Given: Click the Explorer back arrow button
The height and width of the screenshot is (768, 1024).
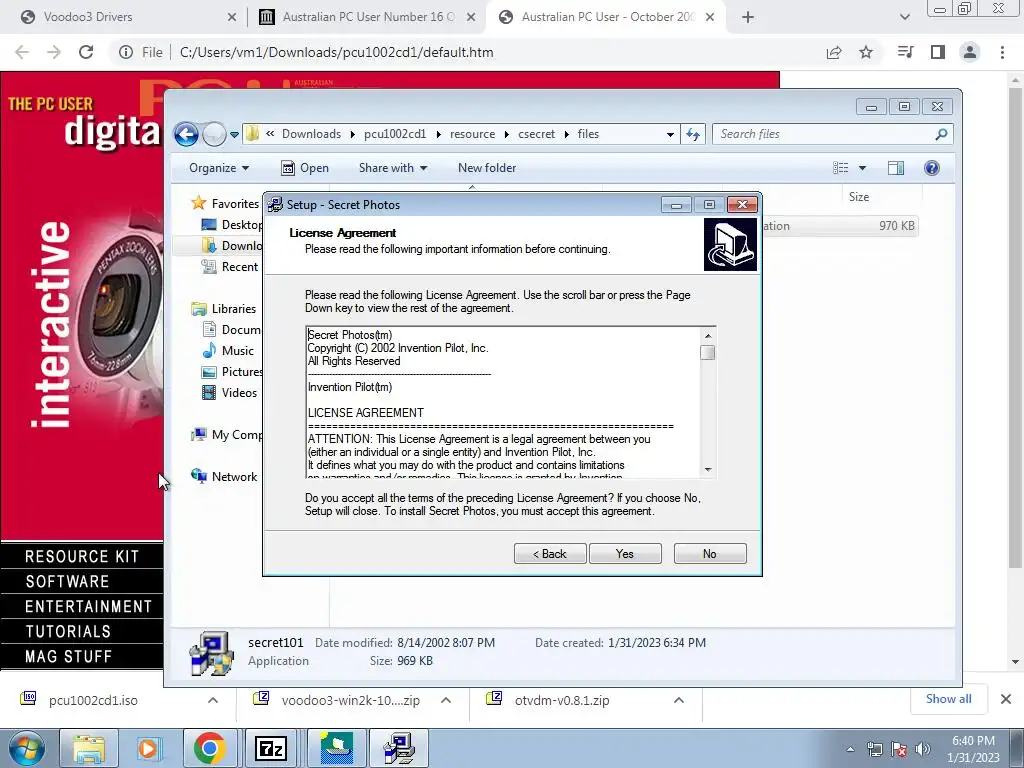Looking at the screenshot, I should click(186, 135).
